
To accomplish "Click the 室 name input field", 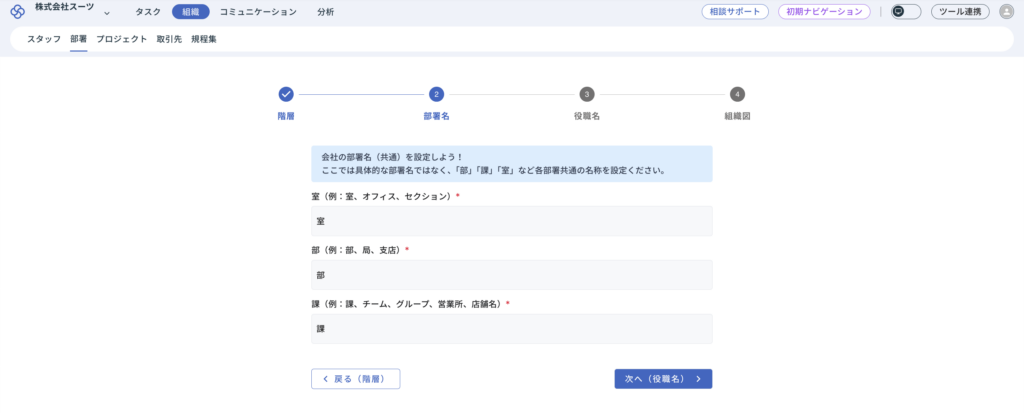I will point(511,222).
